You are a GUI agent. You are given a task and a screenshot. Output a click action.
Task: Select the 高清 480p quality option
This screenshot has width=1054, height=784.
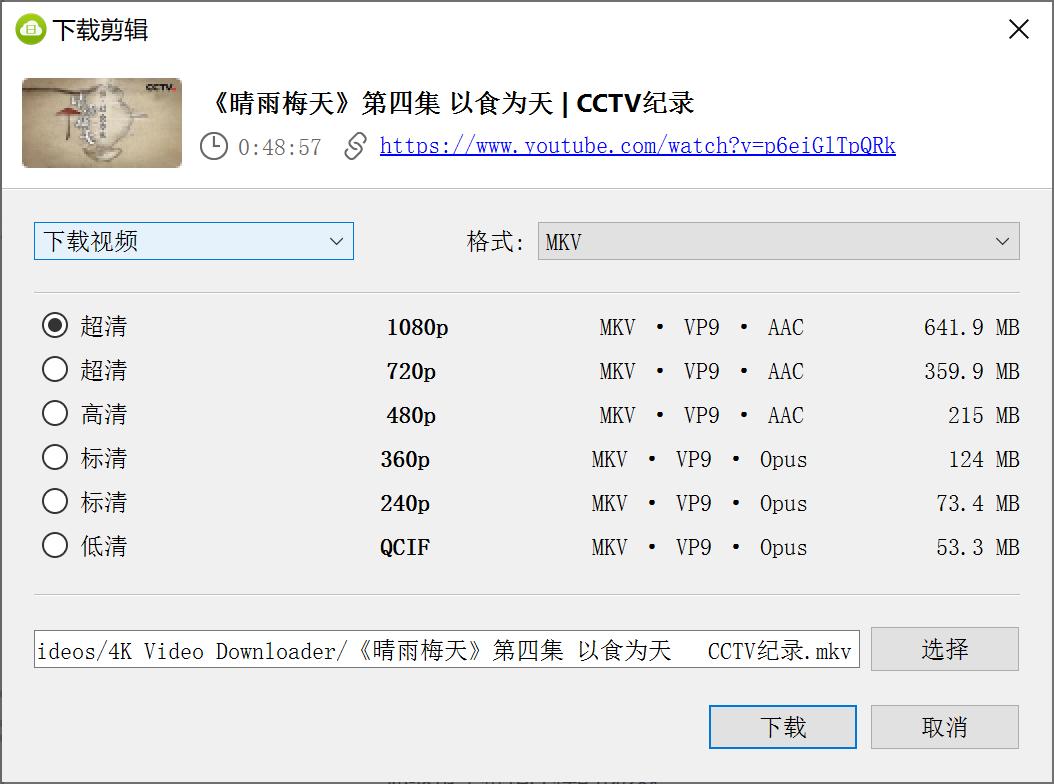(x=55, y=414)
